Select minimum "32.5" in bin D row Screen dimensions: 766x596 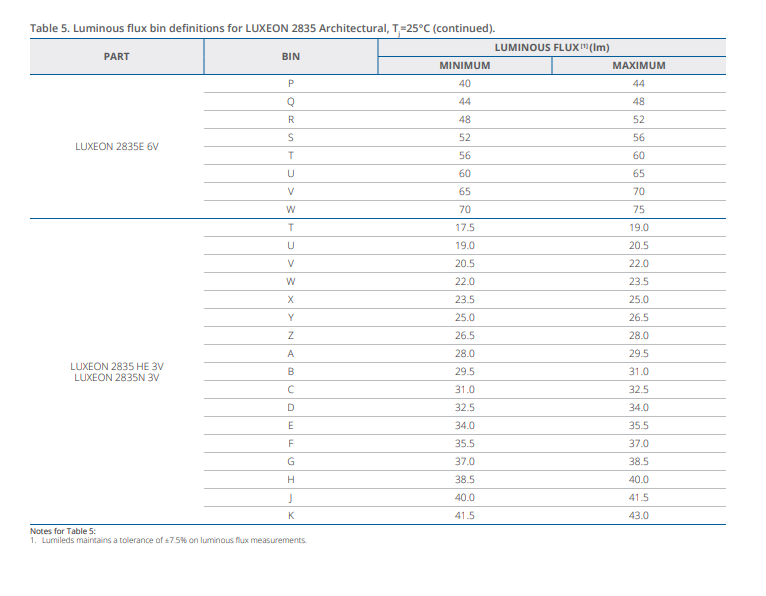(x=465, y=408)
